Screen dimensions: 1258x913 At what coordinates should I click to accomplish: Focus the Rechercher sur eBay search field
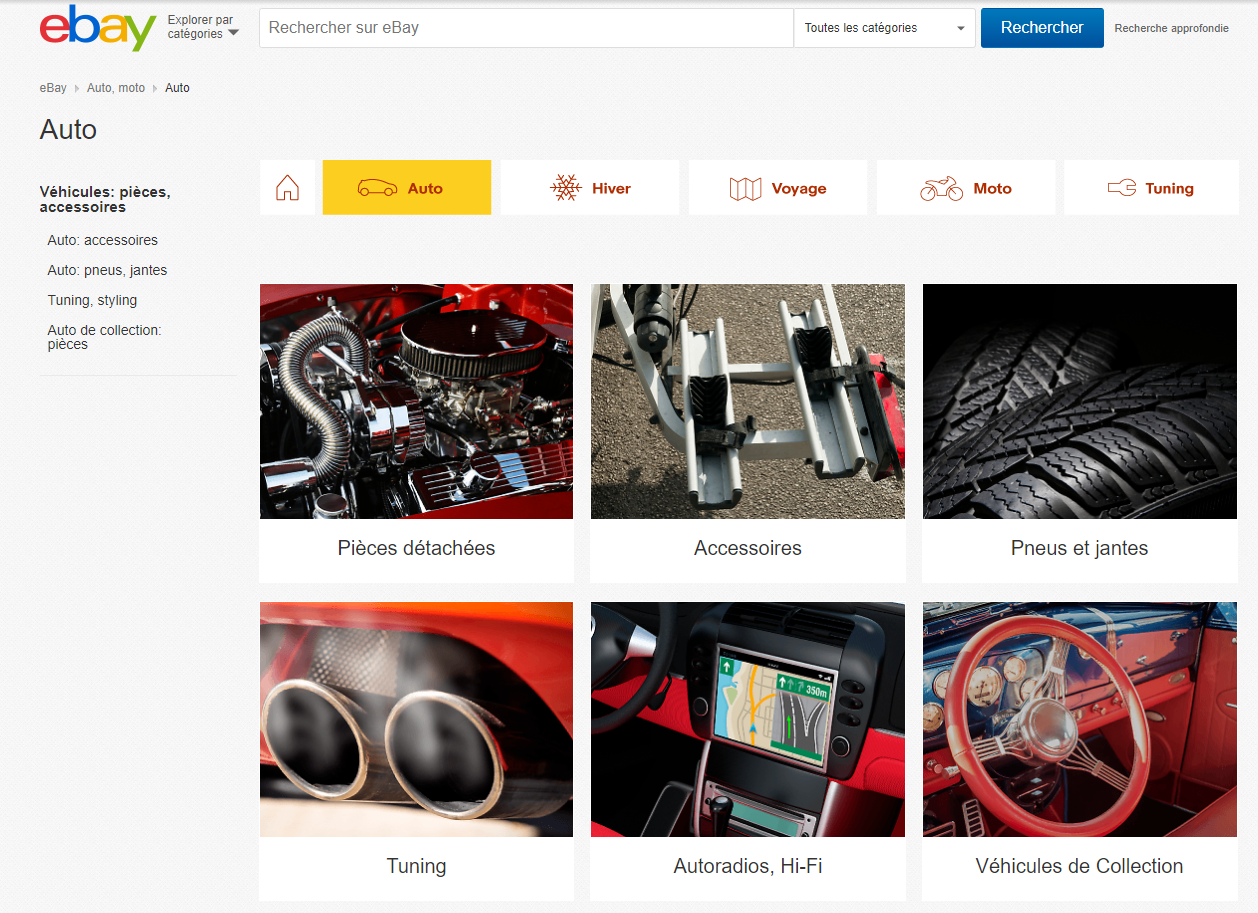click(x=526, y=28)
